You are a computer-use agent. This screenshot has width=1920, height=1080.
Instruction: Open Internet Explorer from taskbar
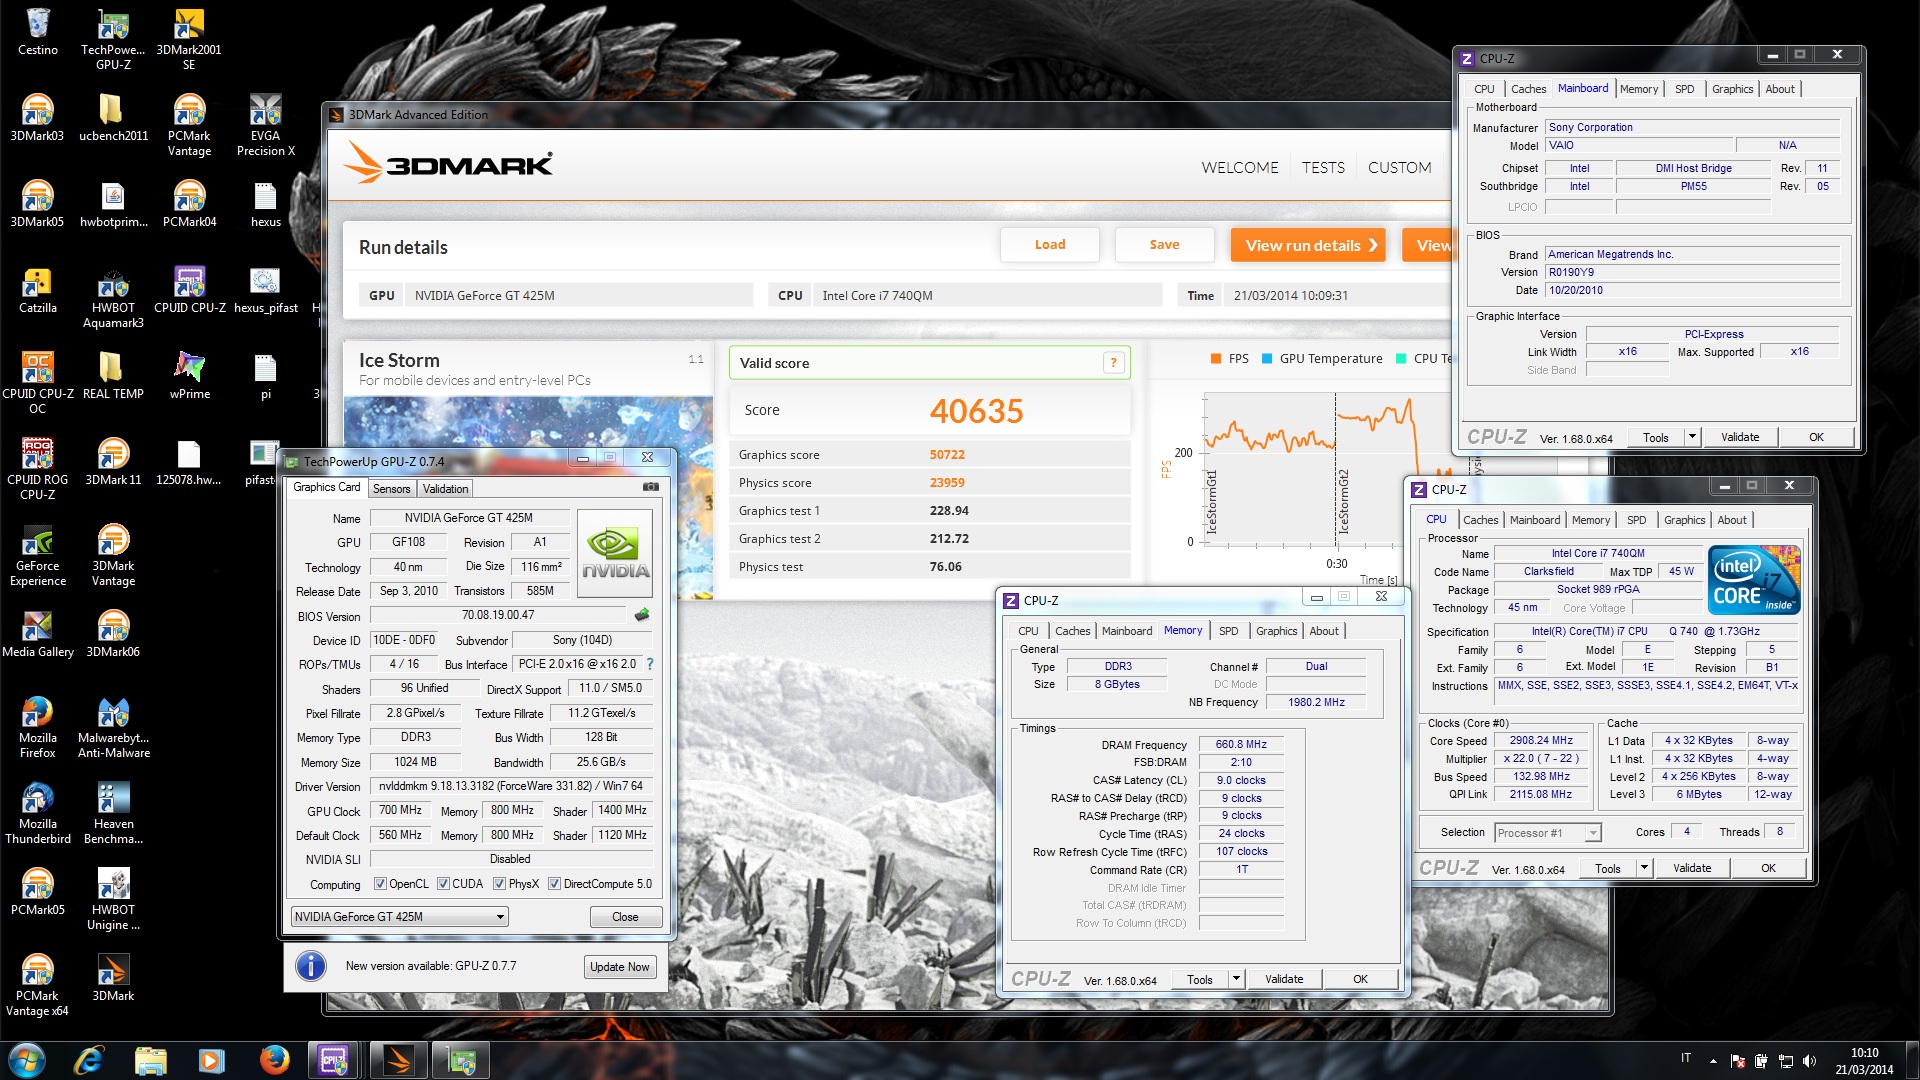89,1060
